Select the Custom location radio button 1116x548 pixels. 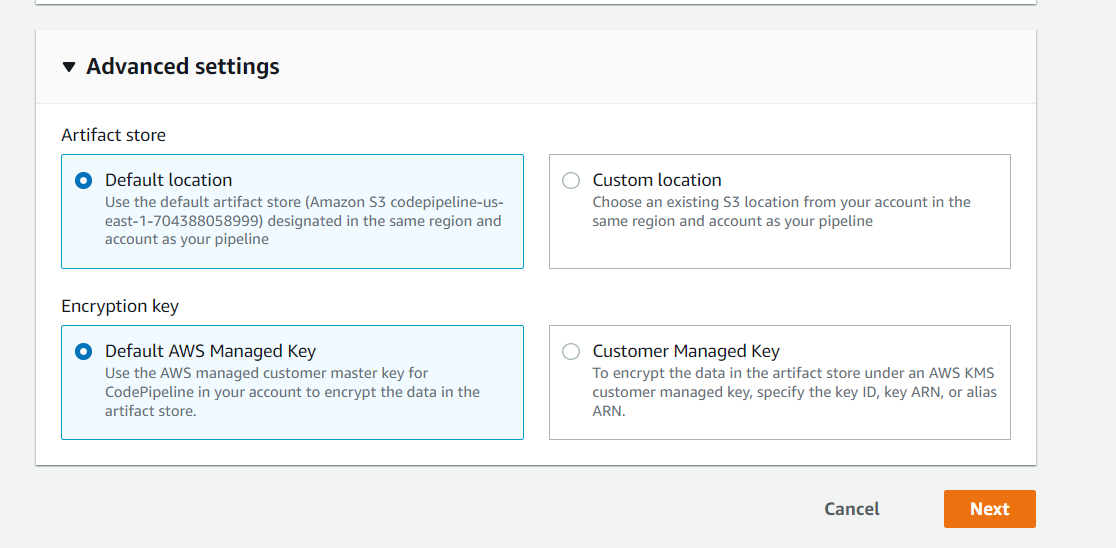[571, 181]
